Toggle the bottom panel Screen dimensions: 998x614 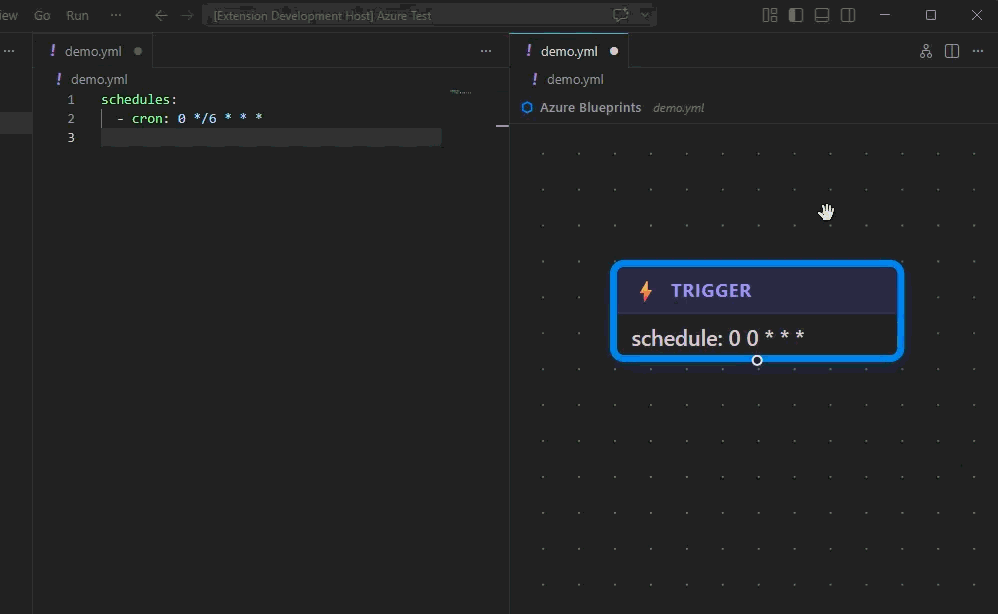(822, 15)
